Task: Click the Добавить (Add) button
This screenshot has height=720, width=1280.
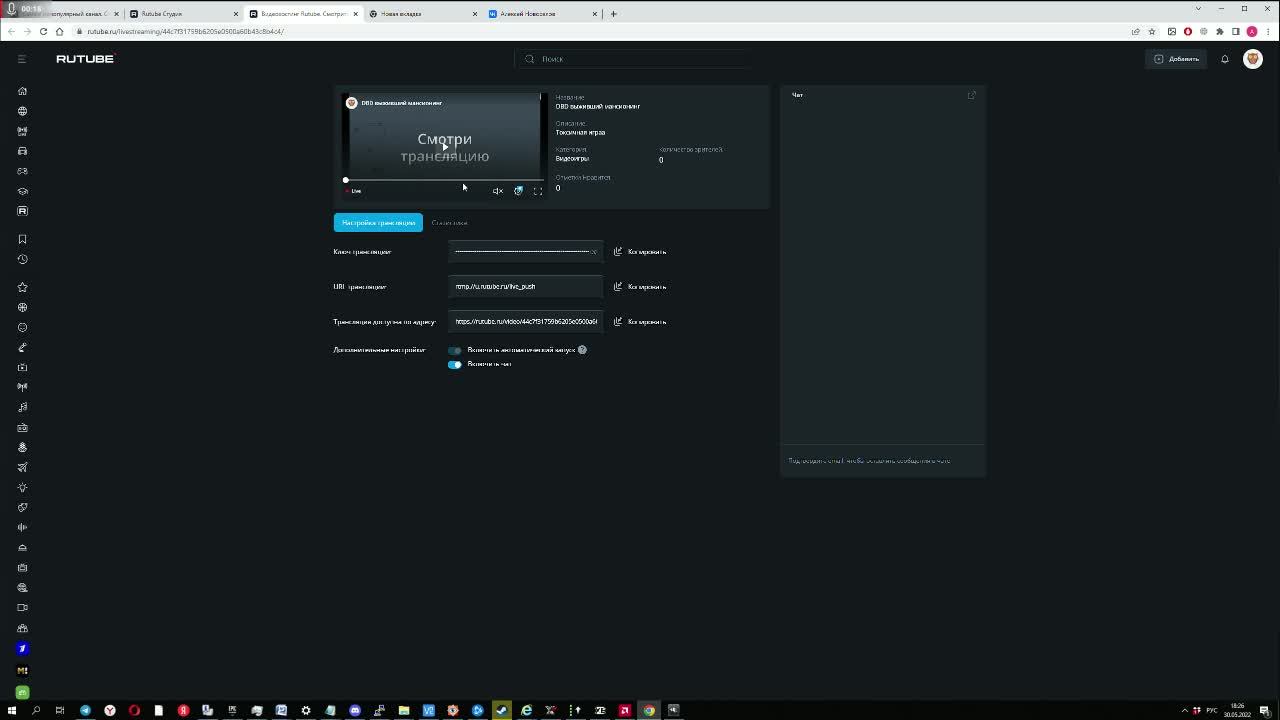Action: point(1176,59)
